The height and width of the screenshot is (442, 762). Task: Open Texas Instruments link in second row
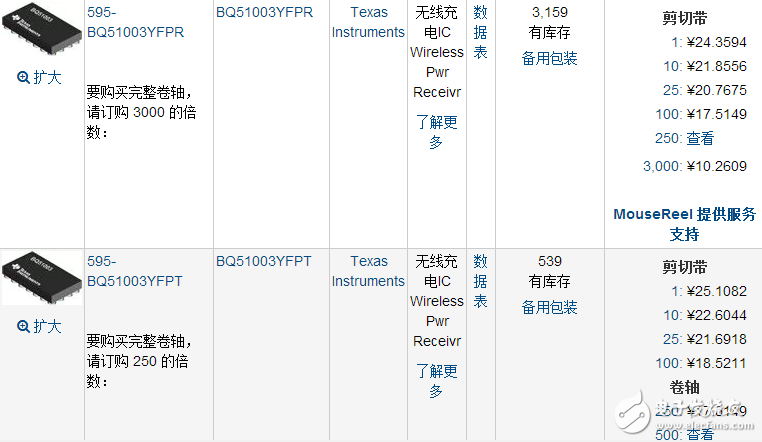(x=368, y=271)
